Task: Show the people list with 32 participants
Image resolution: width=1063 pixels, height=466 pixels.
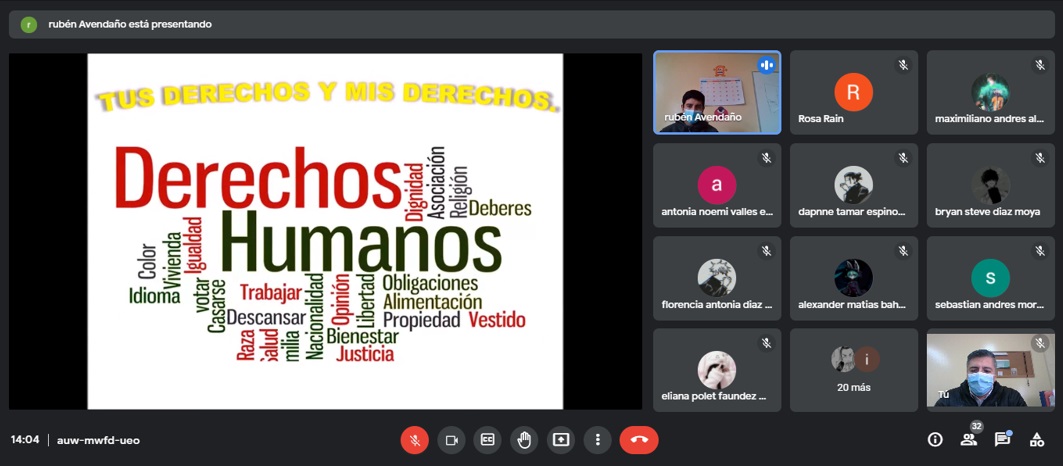Action: click(x=968, y=440)
